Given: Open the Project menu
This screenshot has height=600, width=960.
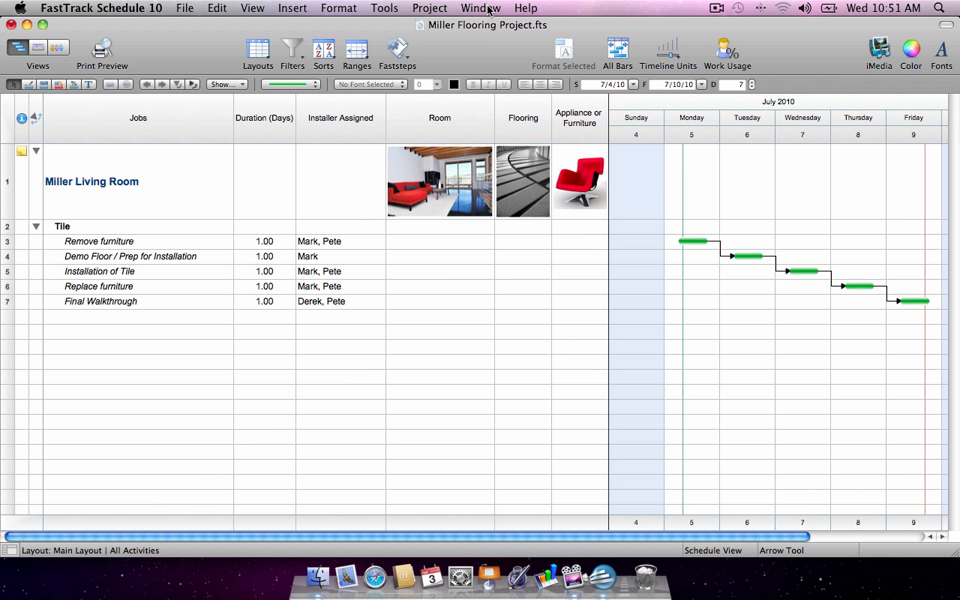Looking at the screenshot, I should click(x=429, y=8).
